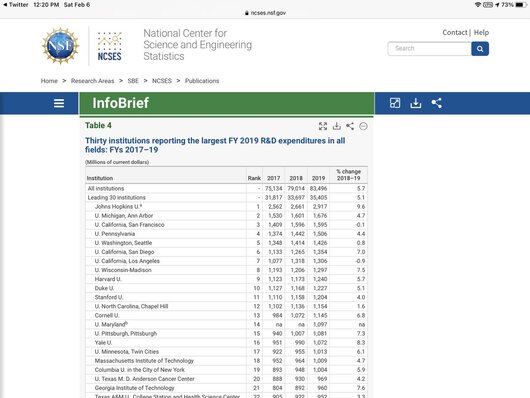Select U. California, San Francisco row
Viewport: 530px width, 398px height.
point(226,225)
